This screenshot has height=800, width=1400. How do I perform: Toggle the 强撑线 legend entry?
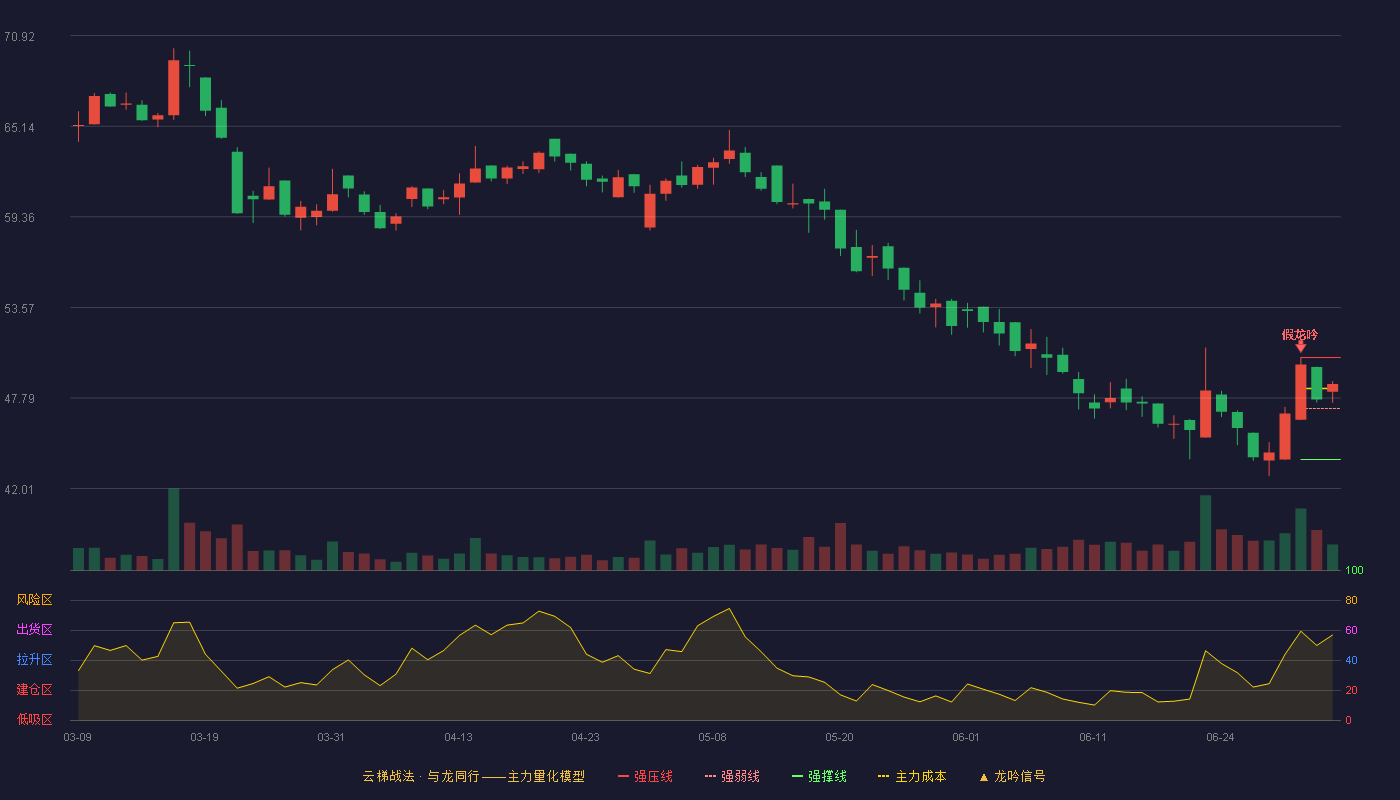819,776
